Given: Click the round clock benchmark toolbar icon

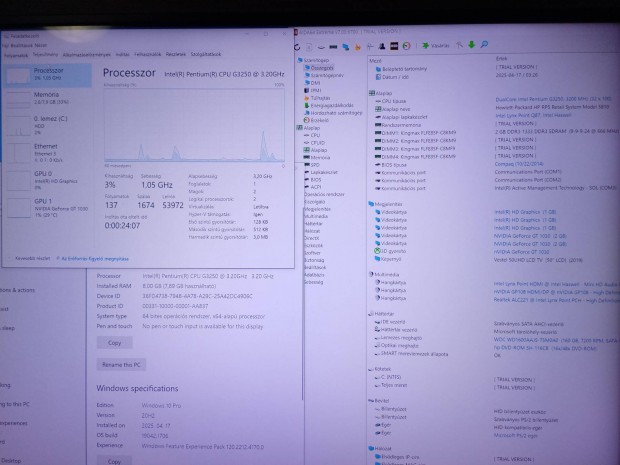Looking at the screenshot, I should (406, 46).
